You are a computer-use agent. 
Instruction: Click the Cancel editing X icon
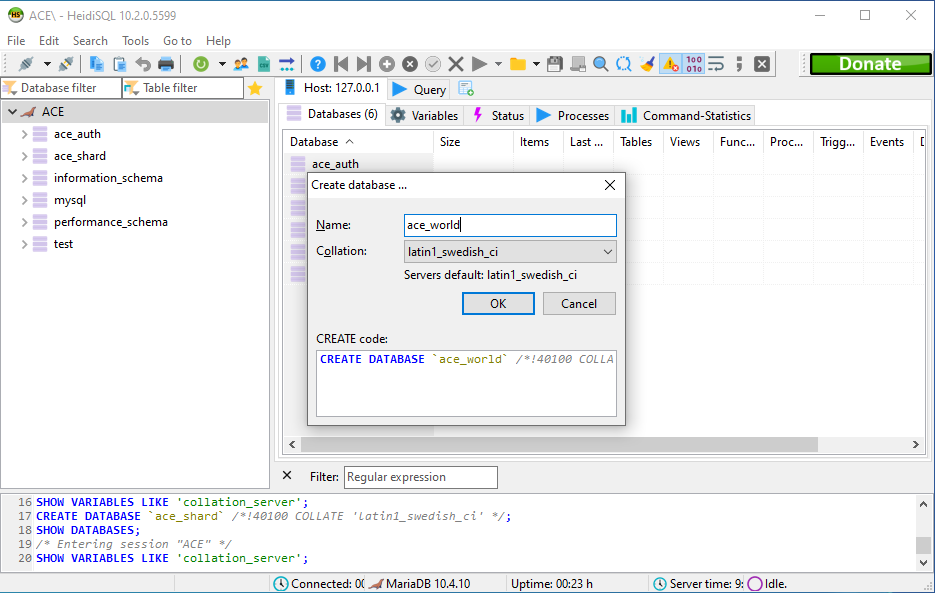click(456, 64)
